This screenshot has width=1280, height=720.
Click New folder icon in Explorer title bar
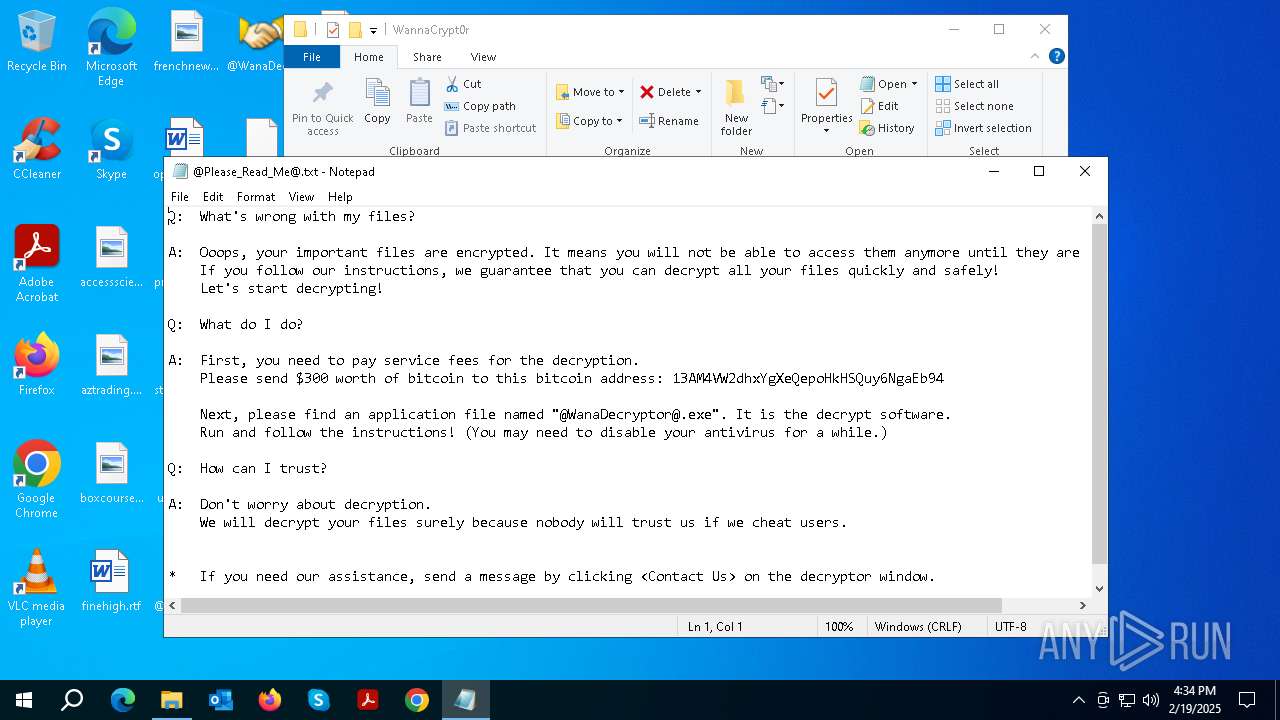click(x=355, y=30)
